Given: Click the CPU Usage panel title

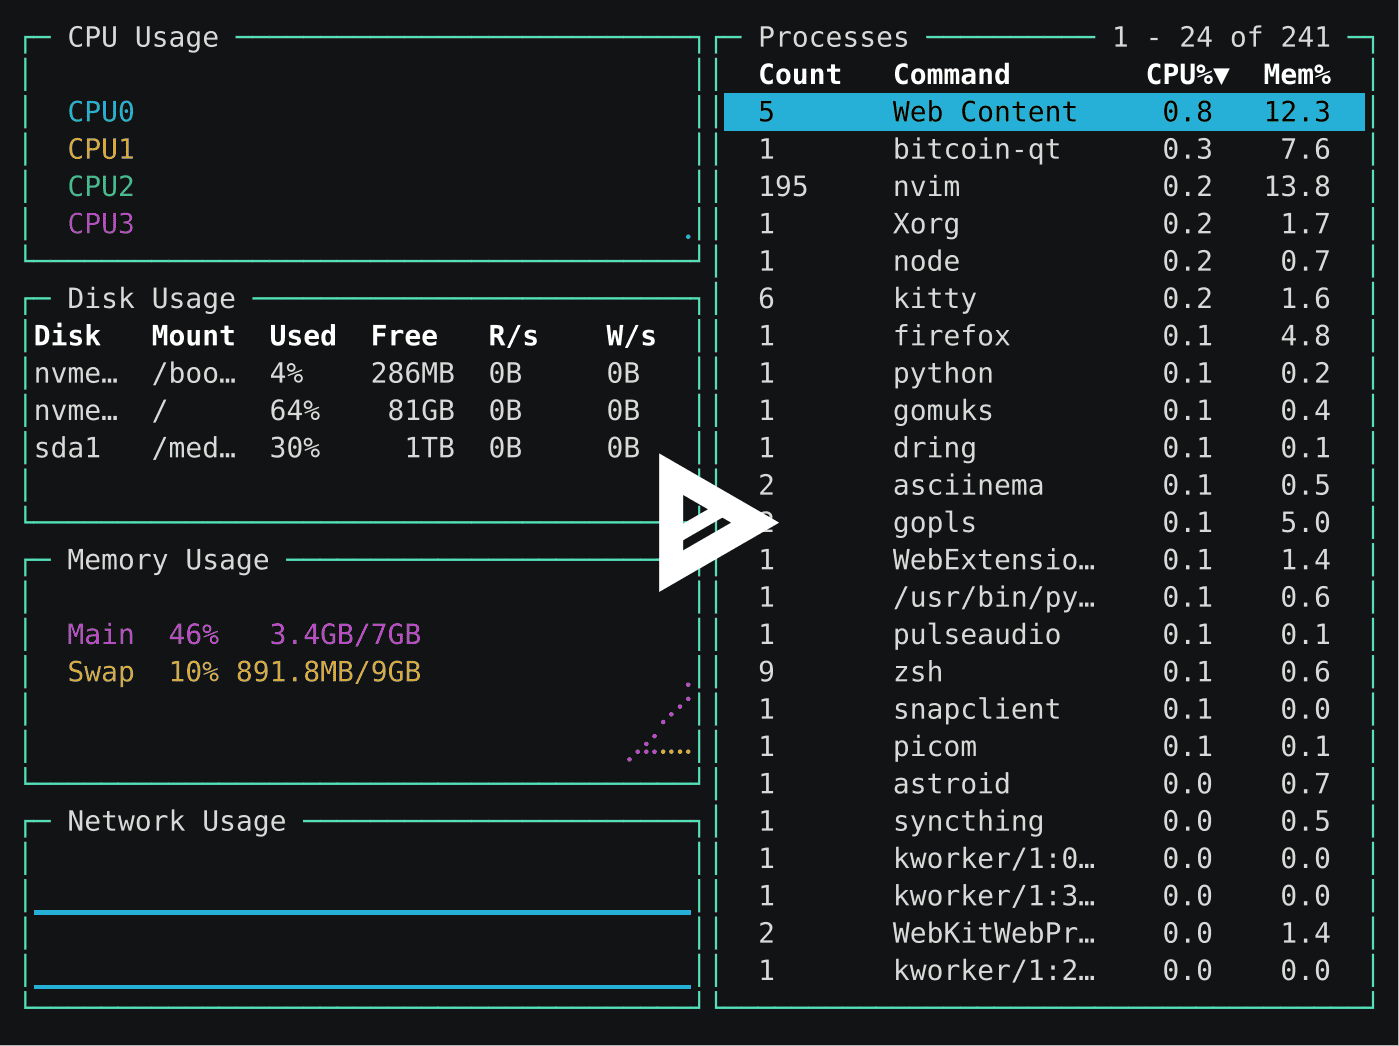Looking at the screenshot, I should (143, 37).
